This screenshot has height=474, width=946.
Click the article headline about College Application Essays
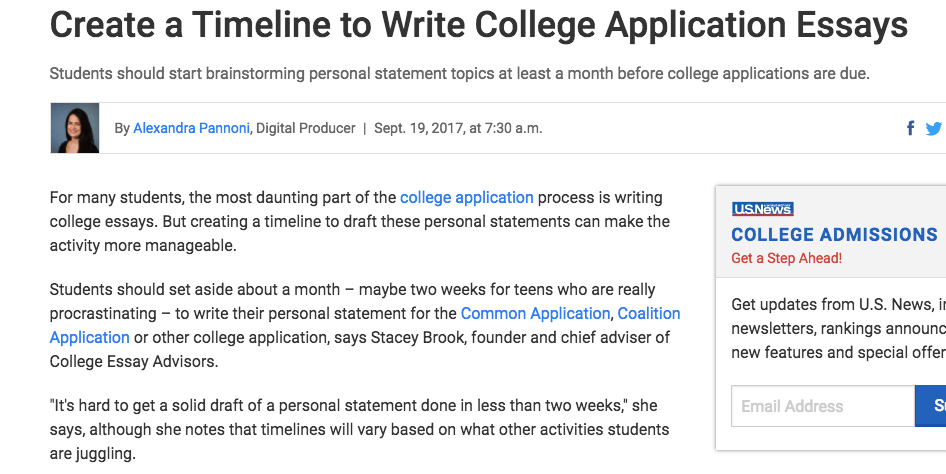[x=478, y=25]
